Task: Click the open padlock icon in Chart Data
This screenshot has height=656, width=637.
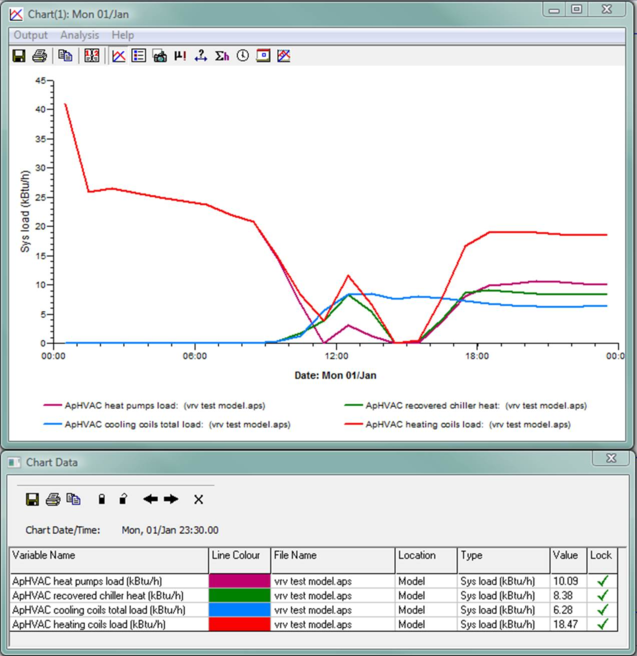Action: (x=122, y=499)
